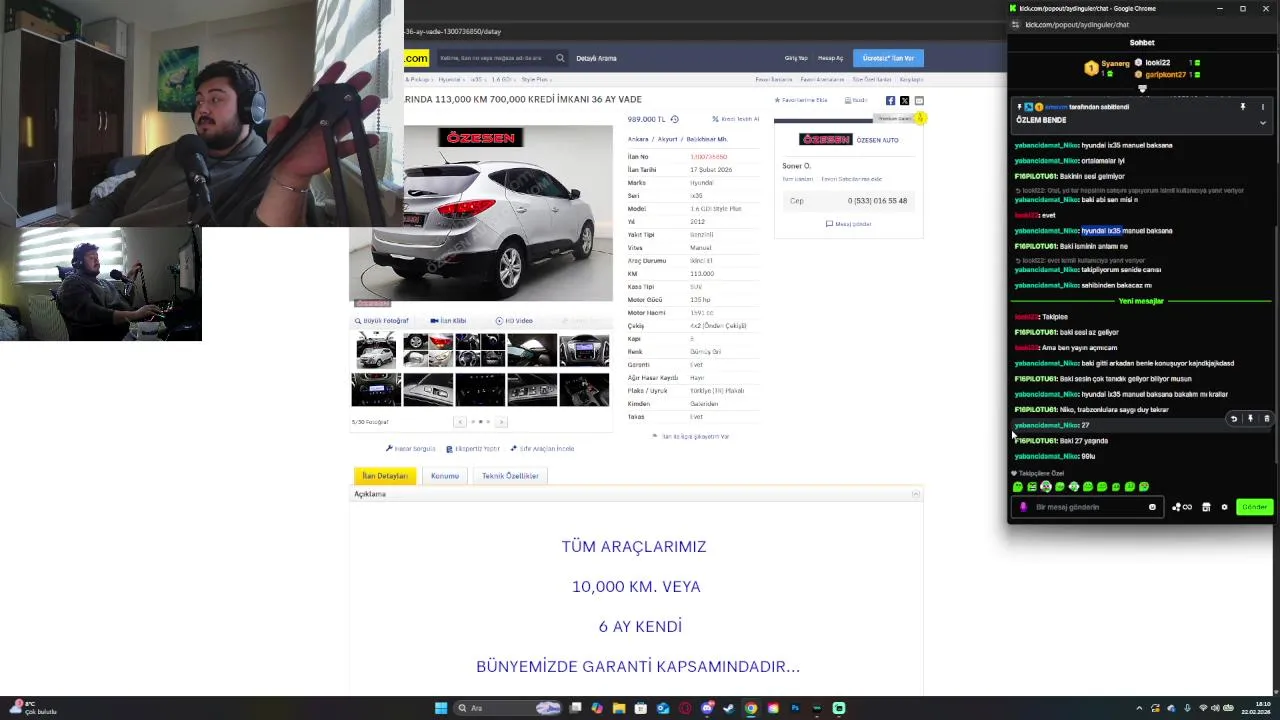Screen dimensions: 1280x720
Task: Switch to the Konumu tab
Action: point(445,476)
